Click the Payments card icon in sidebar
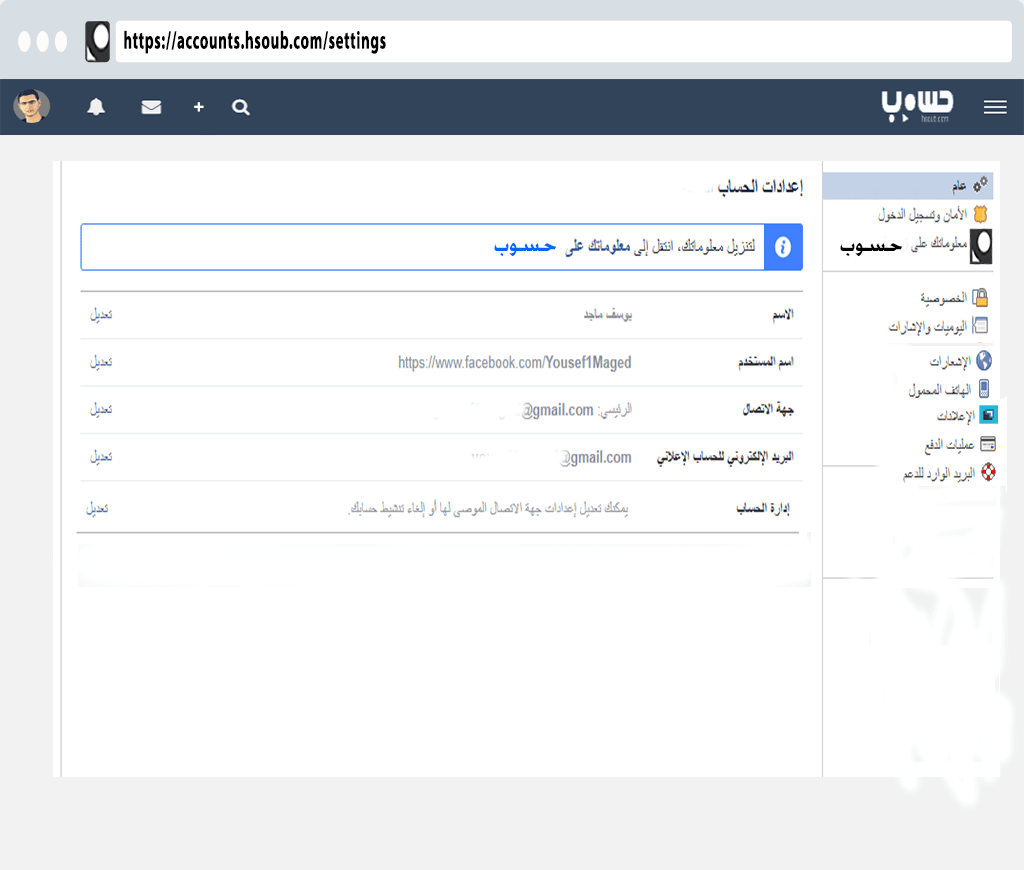 [x=986, y=443]
